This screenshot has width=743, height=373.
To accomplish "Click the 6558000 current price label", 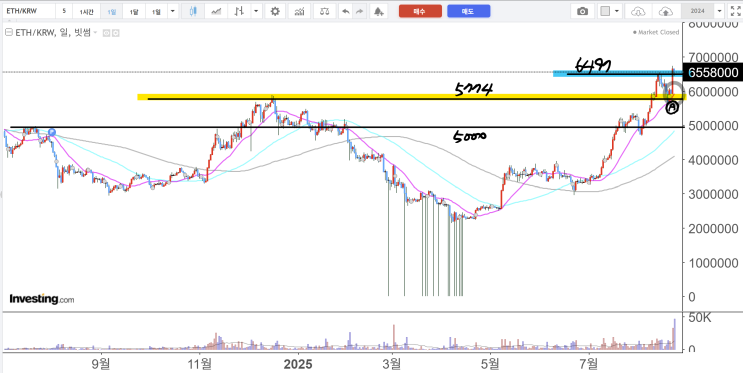I will click(x=712, y=73).
